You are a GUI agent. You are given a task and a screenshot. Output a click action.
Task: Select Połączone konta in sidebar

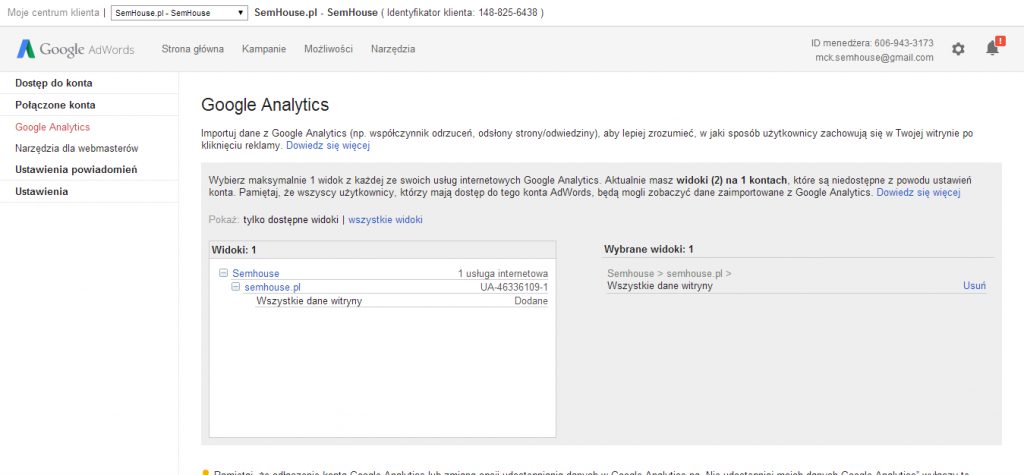[55, 105]
